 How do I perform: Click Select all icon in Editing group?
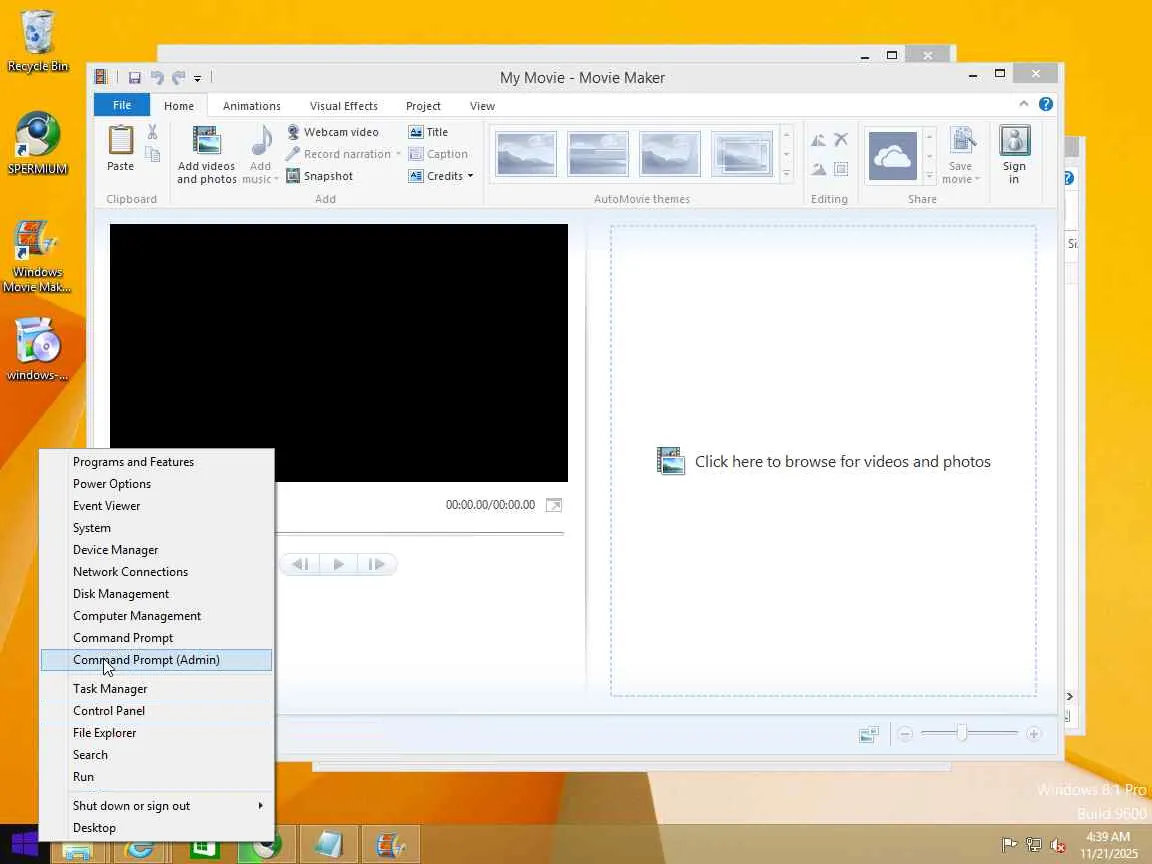tap(841, 169)
